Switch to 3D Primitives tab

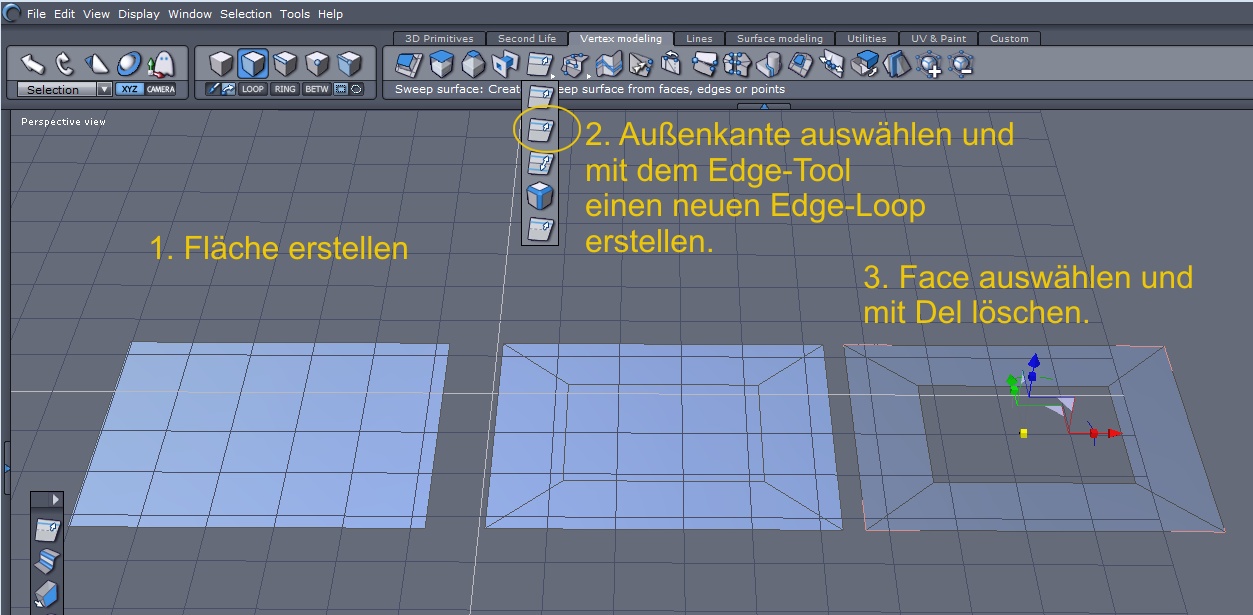click(439, 39)
